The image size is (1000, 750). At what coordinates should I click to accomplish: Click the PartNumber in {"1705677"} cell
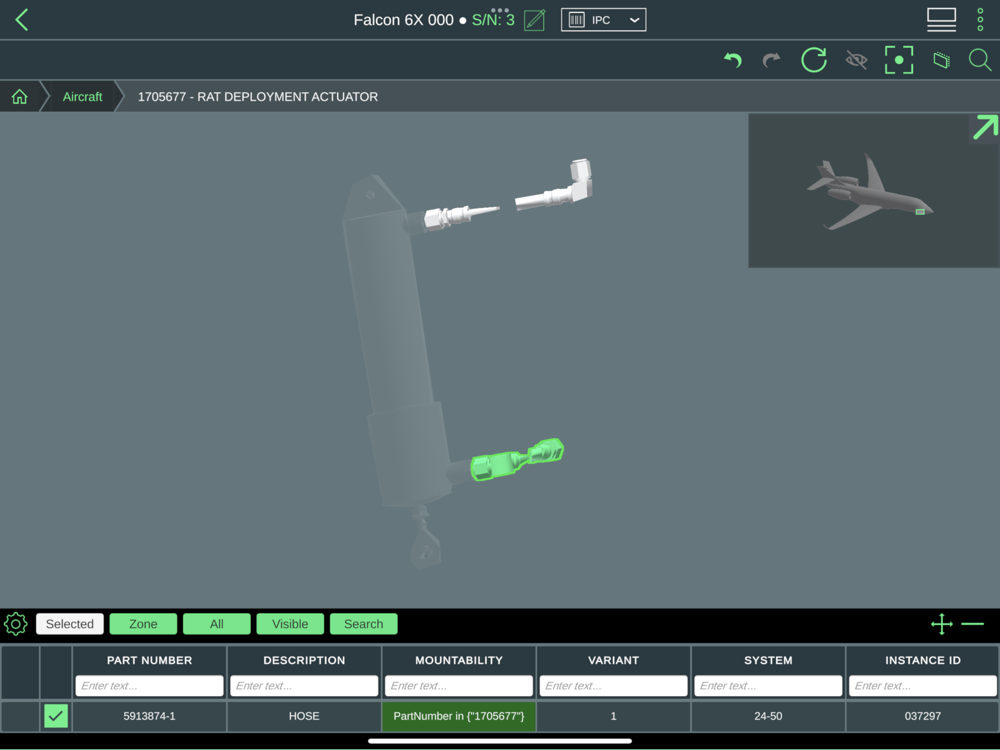(x=459, y=716)
